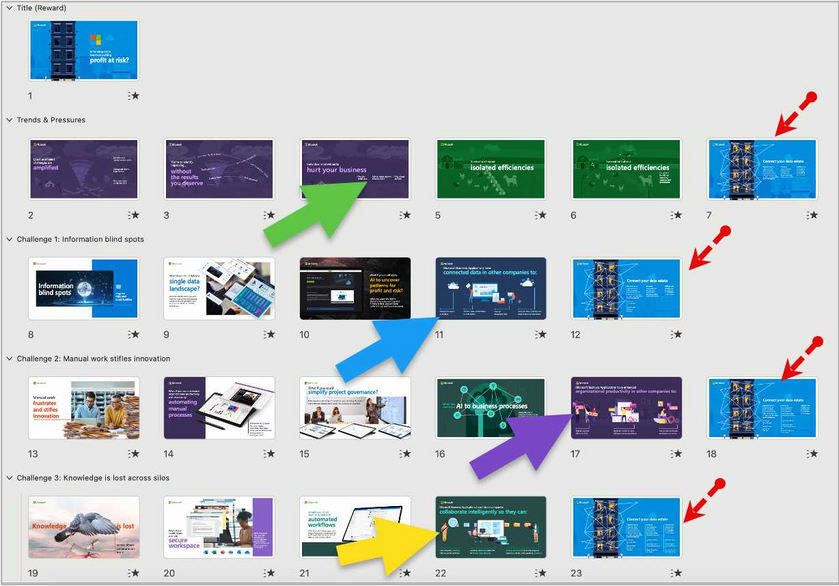Collapse the Title (Reward) section
The image size is (839, 586).
pyautogui.click(x=9, y=8)
